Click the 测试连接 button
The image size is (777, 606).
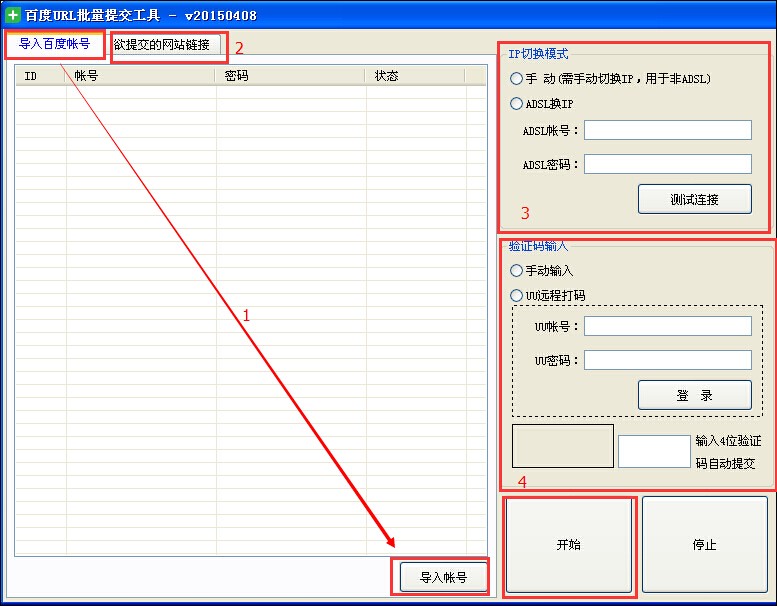pos(695,199)
